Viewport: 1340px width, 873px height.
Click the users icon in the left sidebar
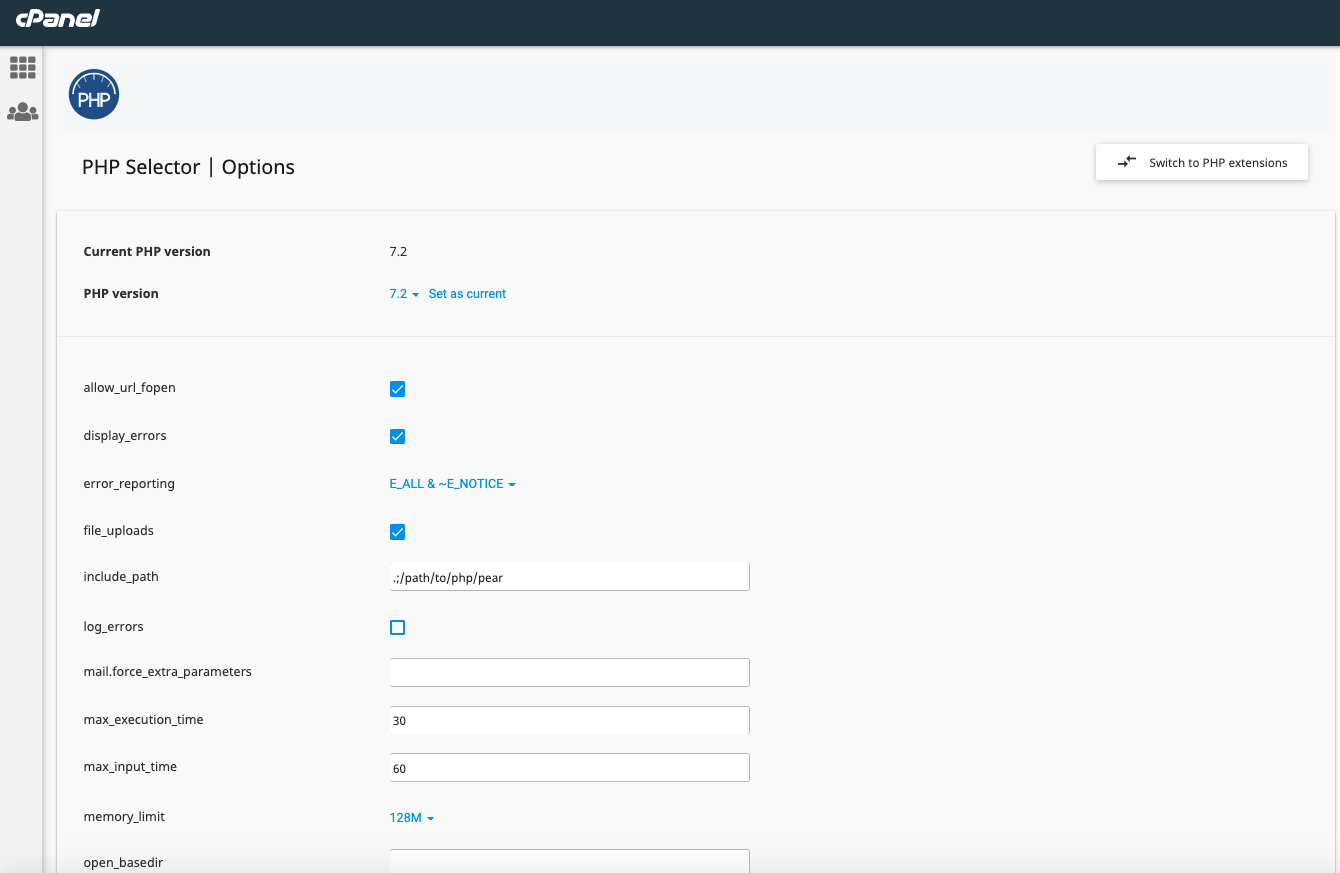coord(22,112)
